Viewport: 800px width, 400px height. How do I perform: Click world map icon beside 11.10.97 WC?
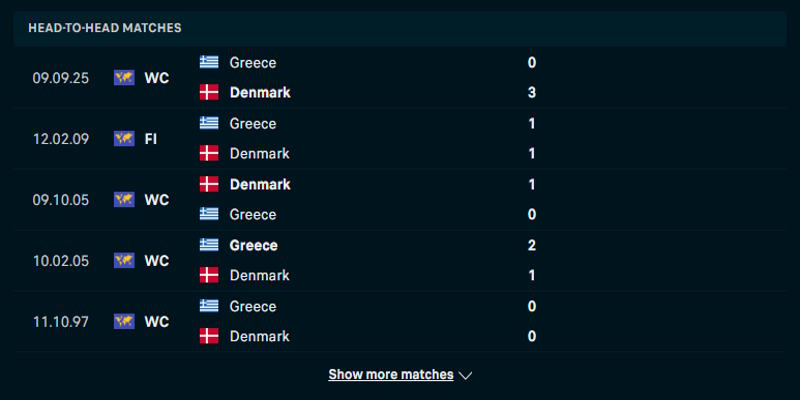(x=124, y=321)
